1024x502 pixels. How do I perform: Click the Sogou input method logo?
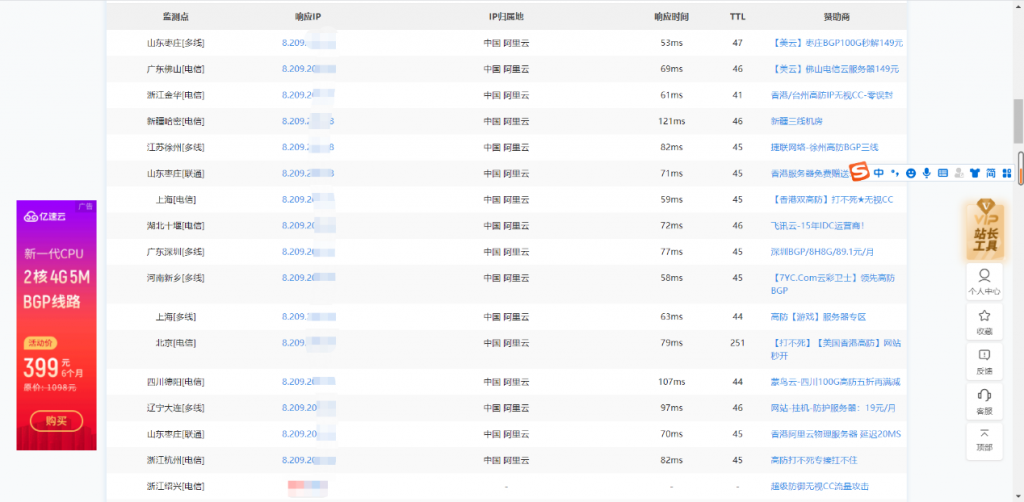(x=859, y=172)
